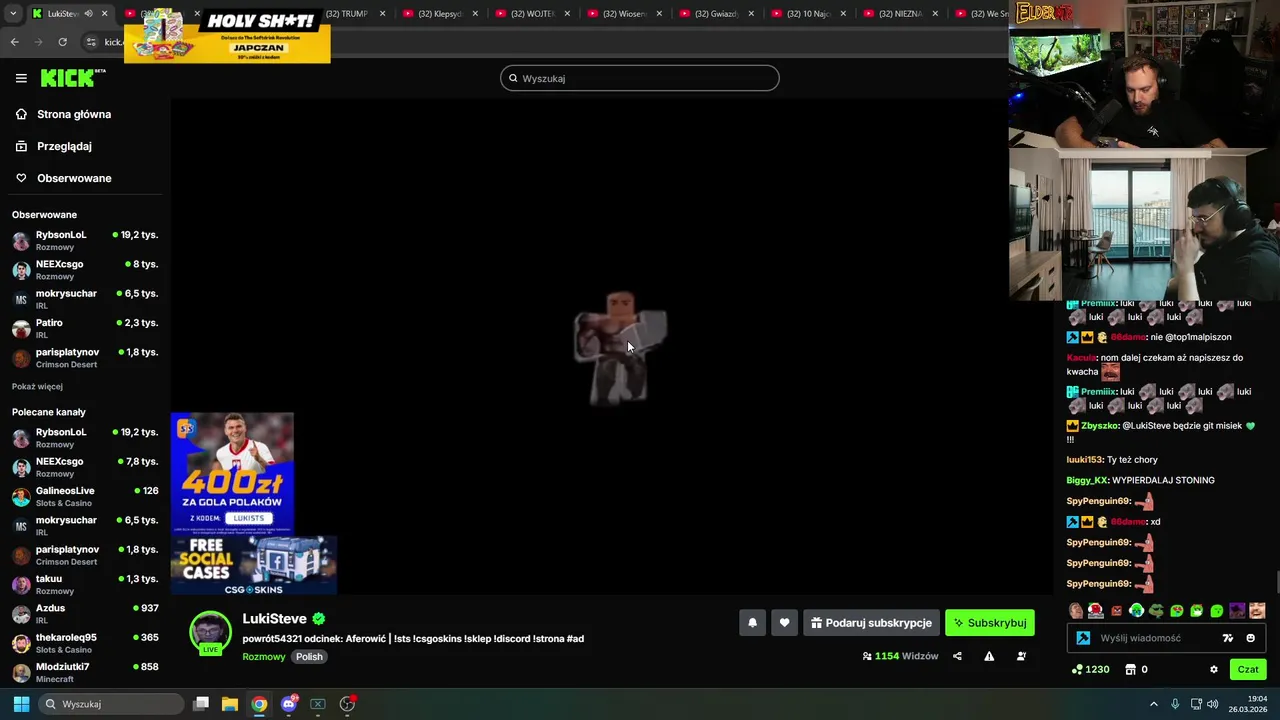This screenshot has width=1280, height=720.
Task: Open Windows Start menu
Action: (x=21, y=704)
